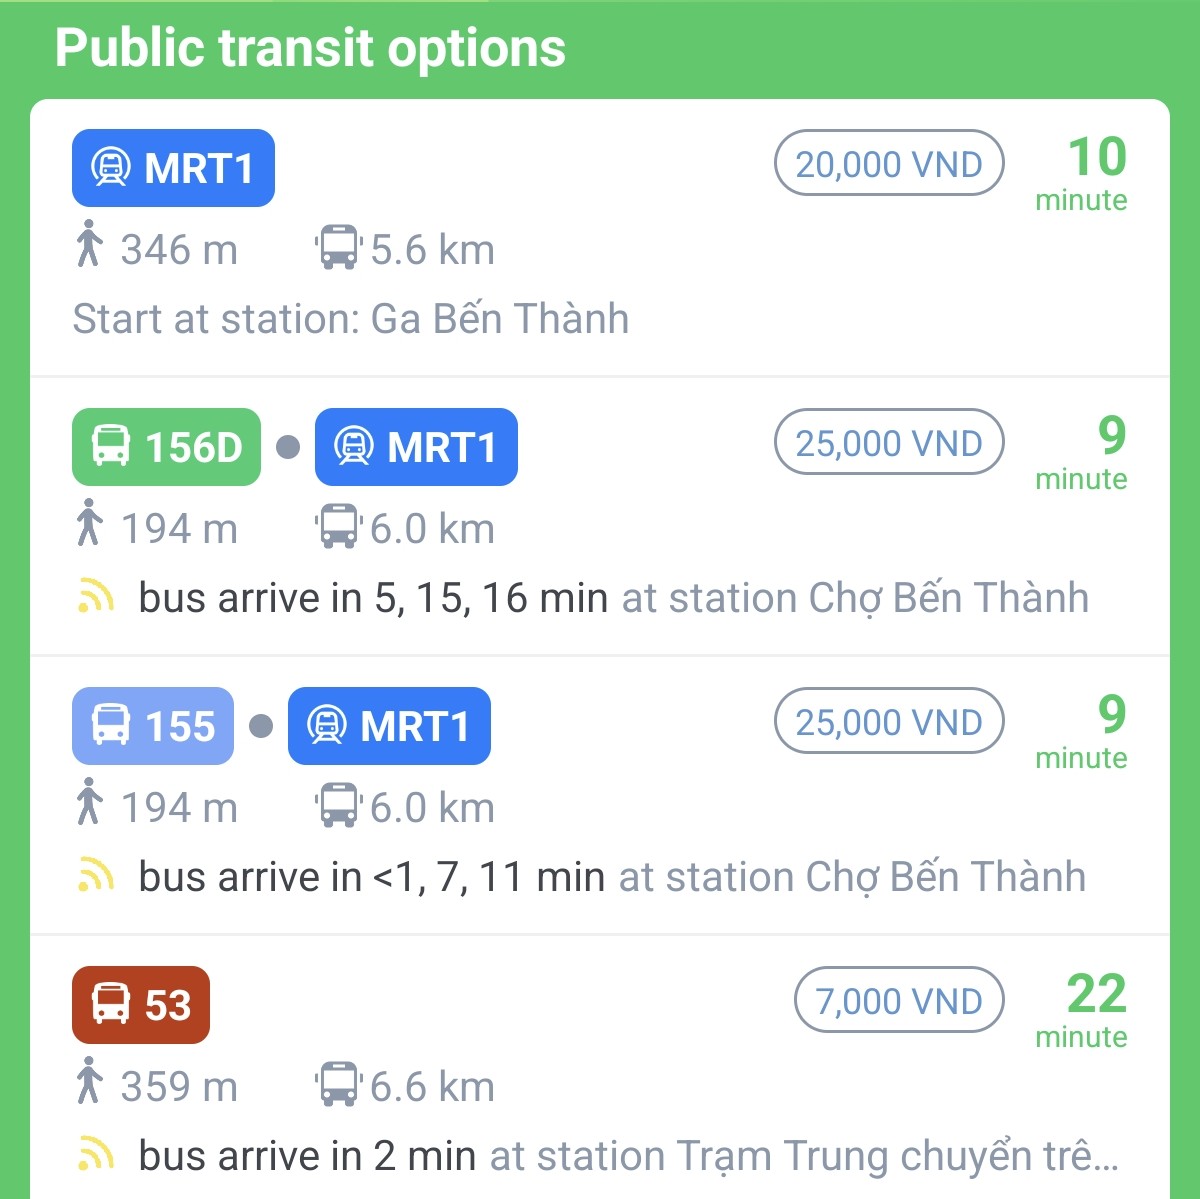Viewport: 1200px width, 1199px height.
Task: Tap live arrival icon on 156D route
Action: 95,598
